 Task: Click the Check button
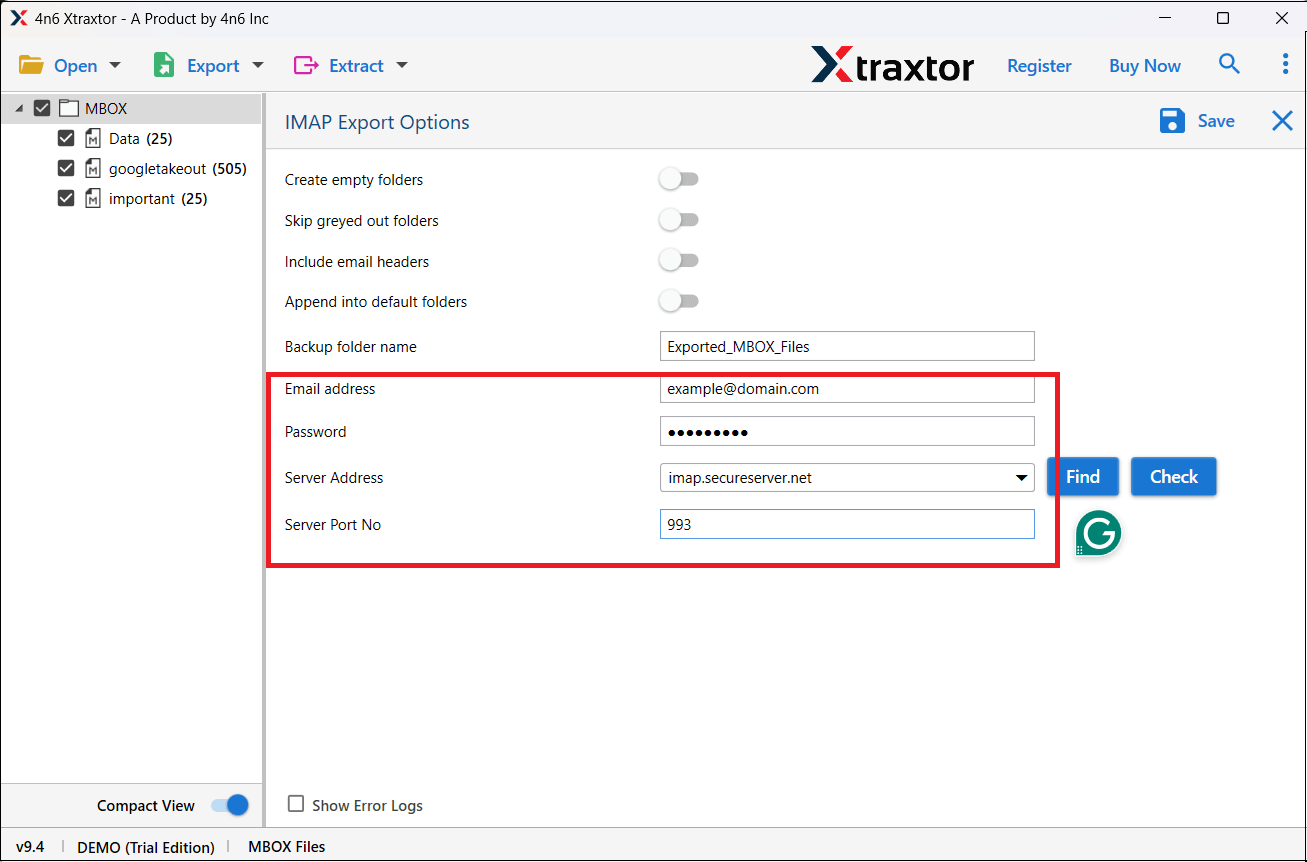pyautogui.click(x=1174, y=477)
